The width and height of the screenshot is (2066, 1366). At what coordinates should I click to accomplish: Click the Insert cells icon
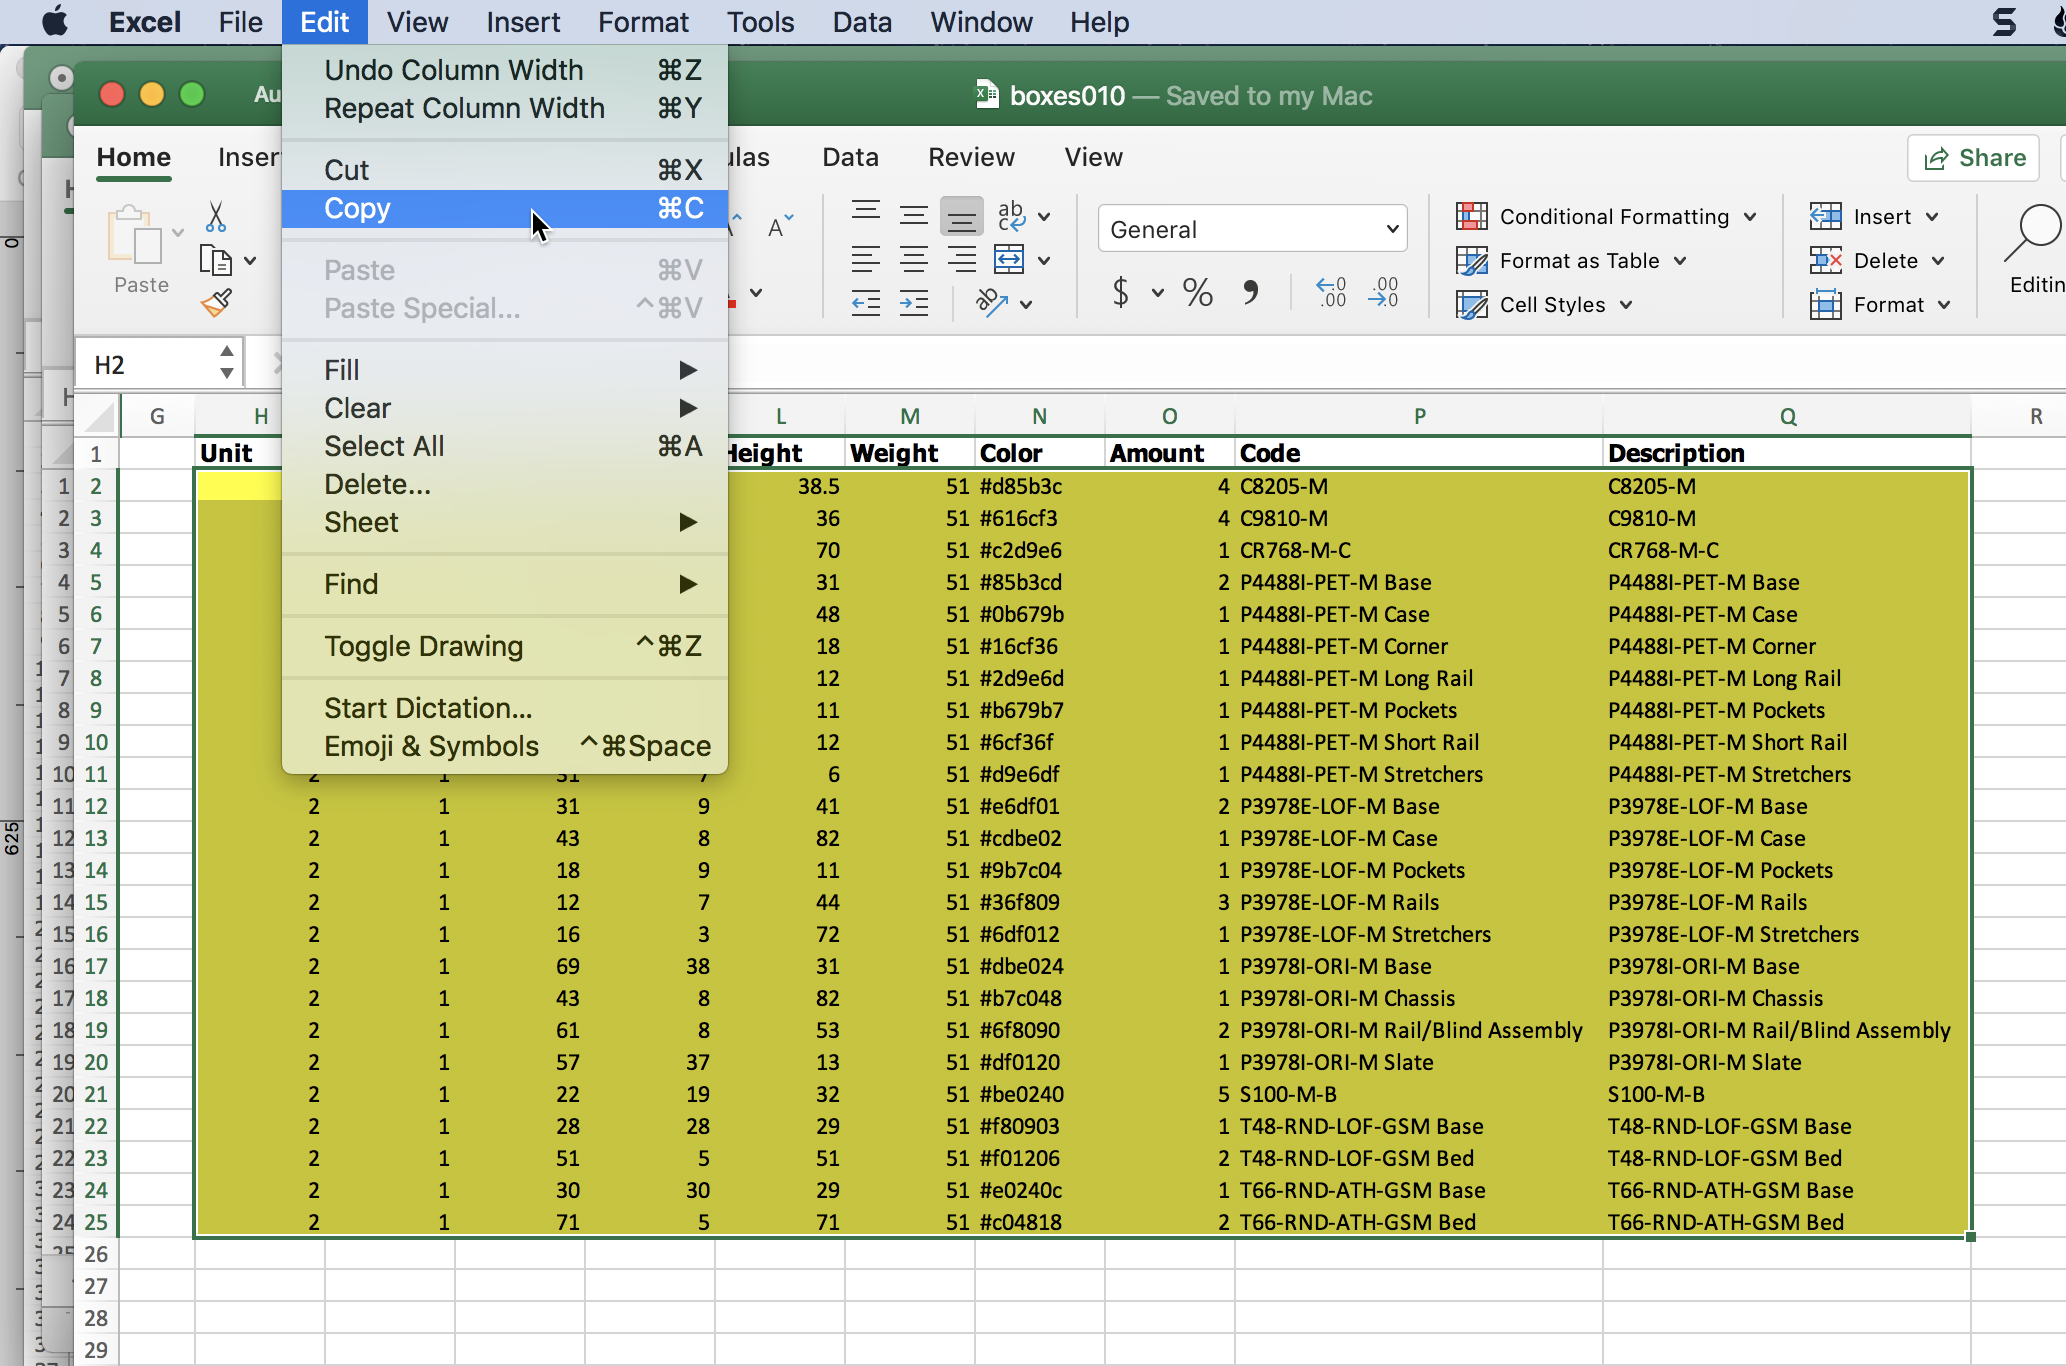pyautogui.click(x=1825, y=216)
